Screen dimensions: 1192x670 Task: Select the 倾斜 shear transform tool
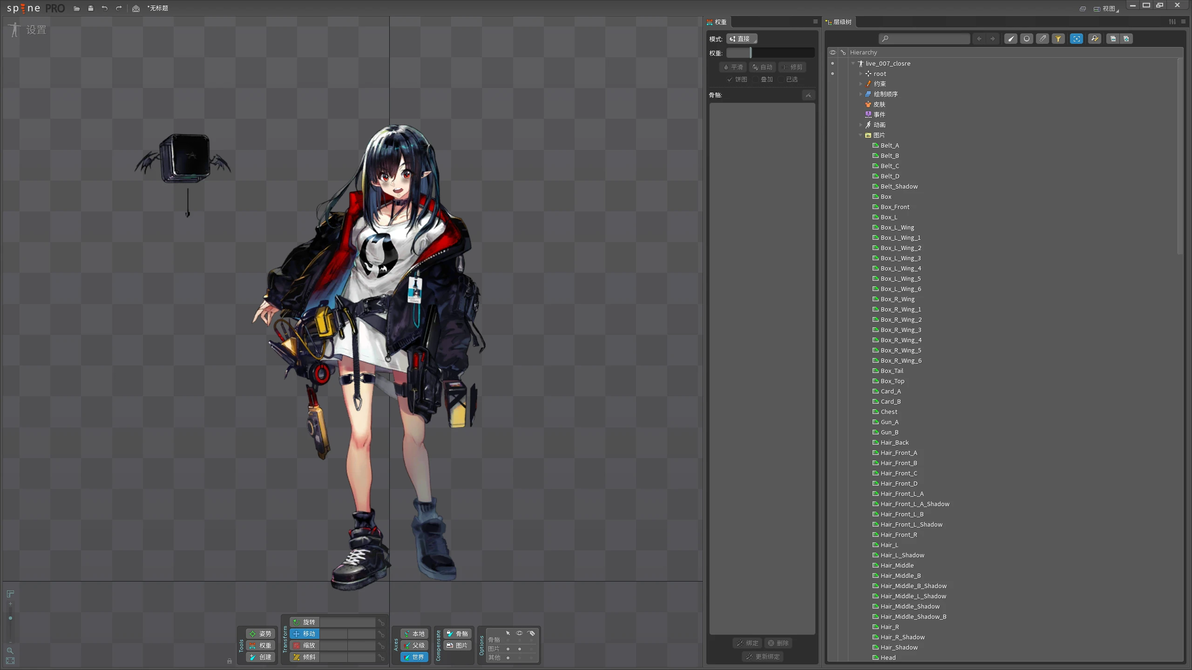pos(304,657)
